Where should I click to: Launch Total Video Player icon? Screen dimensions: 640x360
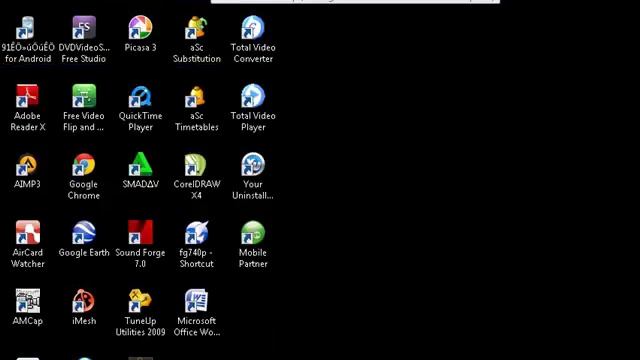(253, 96)
